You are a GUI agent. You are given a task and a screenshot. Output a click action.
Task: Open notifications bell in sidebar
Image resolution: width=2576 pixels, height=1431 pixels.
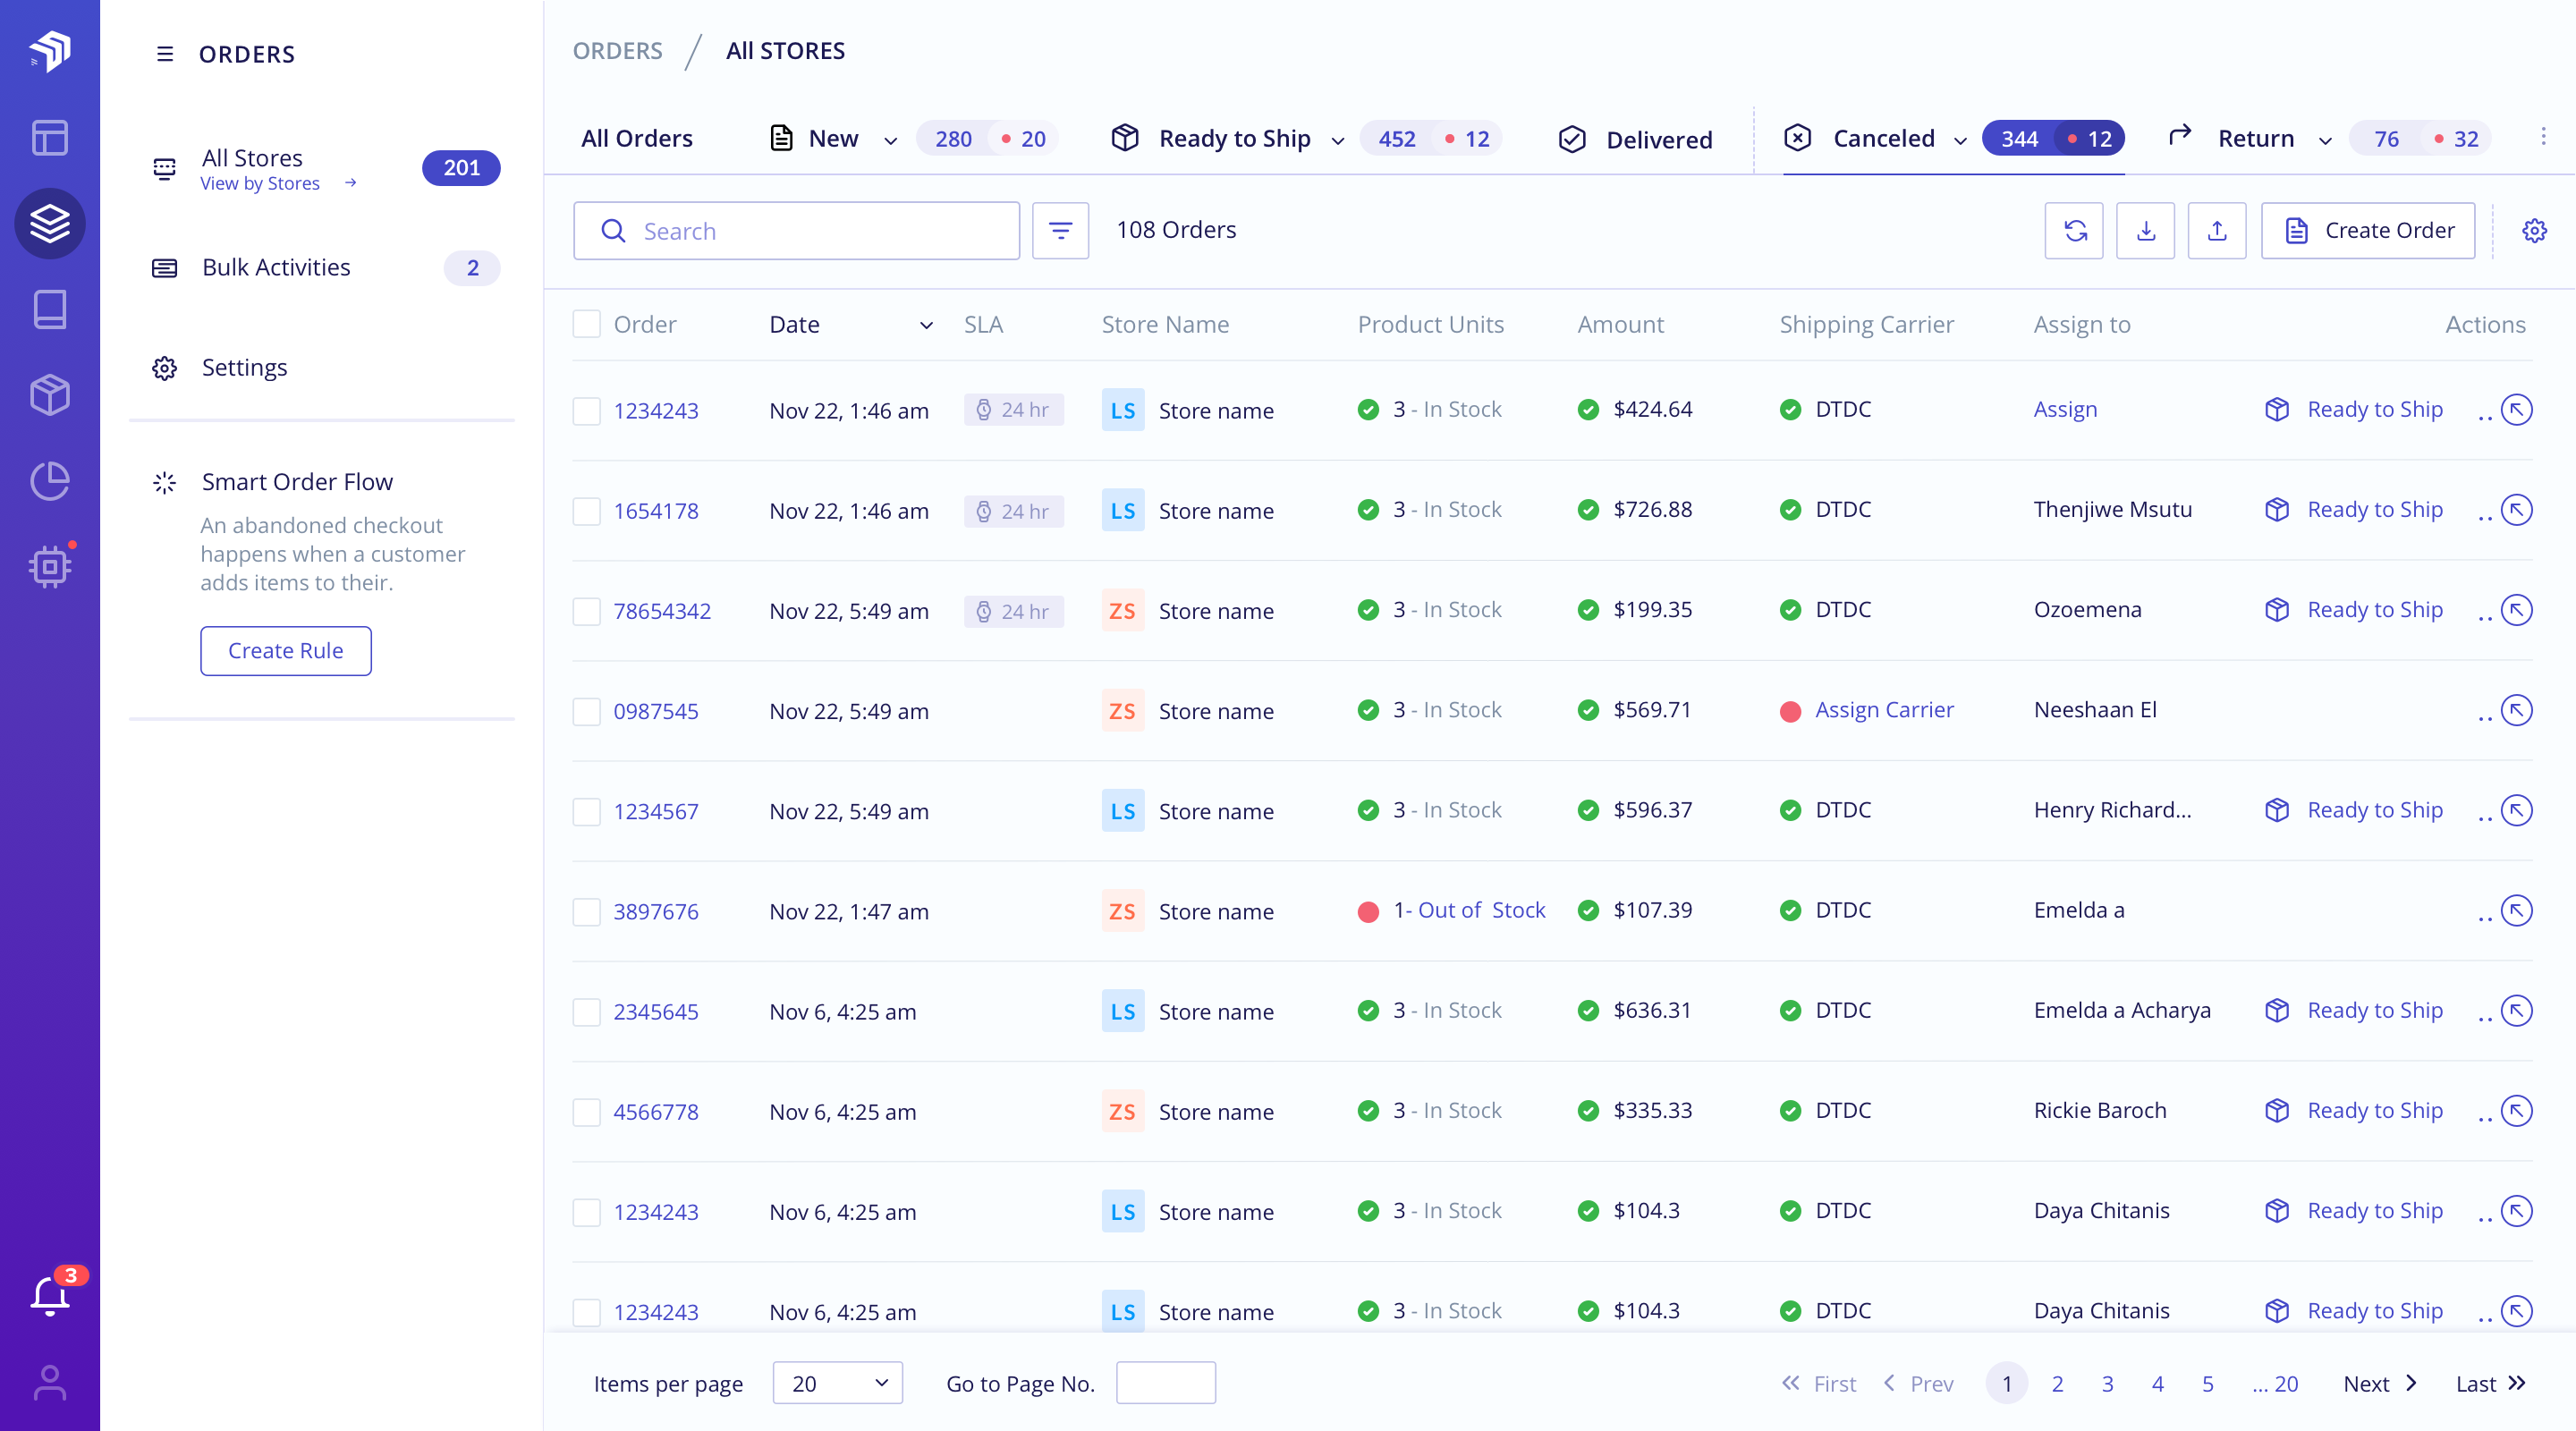pos(49,1296)
